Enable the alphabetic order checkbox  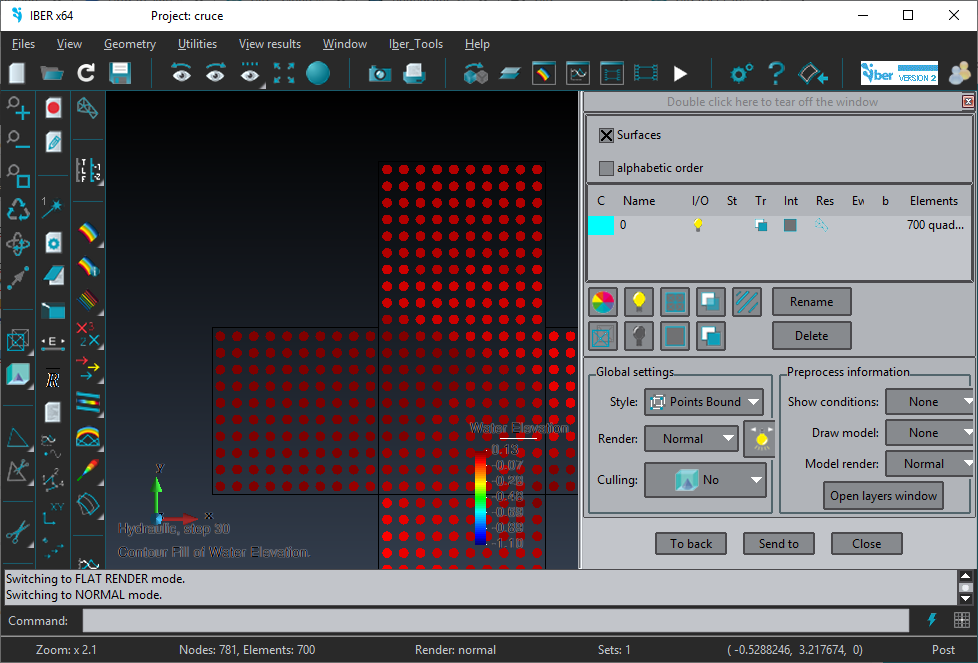(x=606, y=168)
